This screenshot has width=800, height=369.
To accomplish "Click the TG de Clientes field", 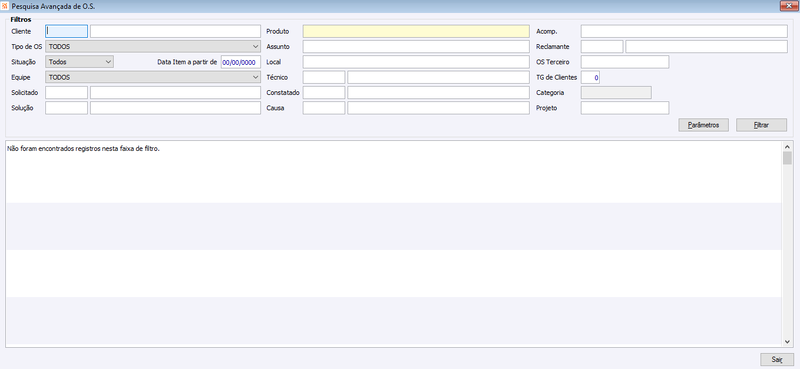I will [590, 77].
